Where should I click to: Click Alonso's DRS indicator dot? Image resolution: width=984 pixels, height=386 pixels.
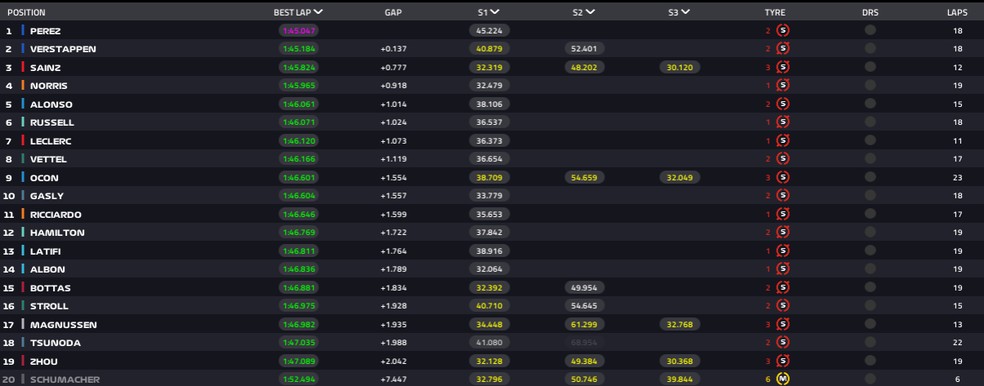[870, 104]
